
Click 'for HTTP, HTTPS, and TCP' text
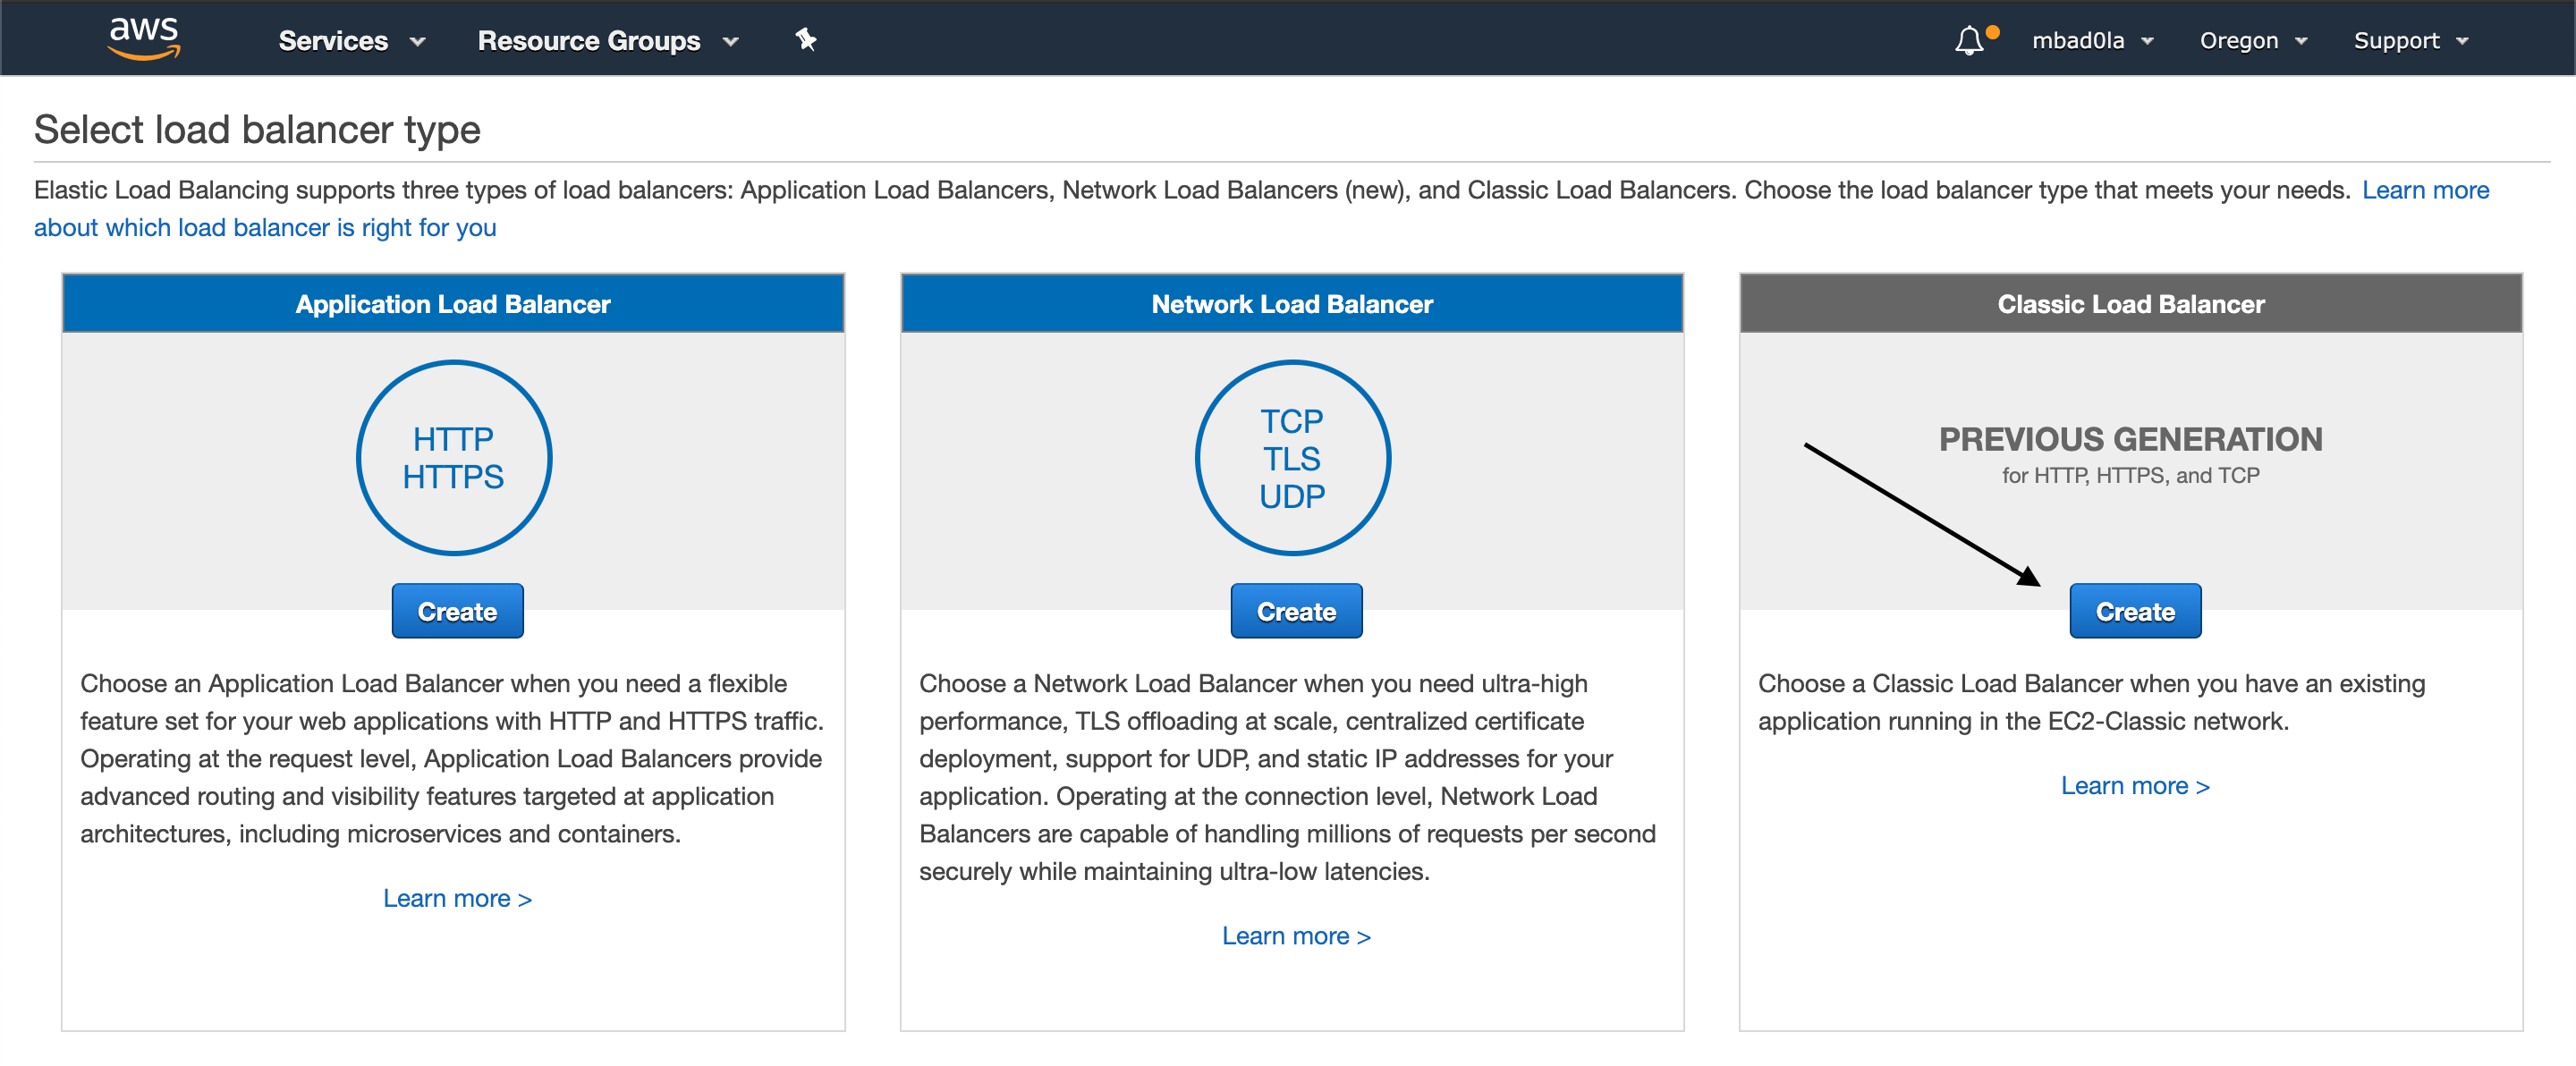point(2131,476)
